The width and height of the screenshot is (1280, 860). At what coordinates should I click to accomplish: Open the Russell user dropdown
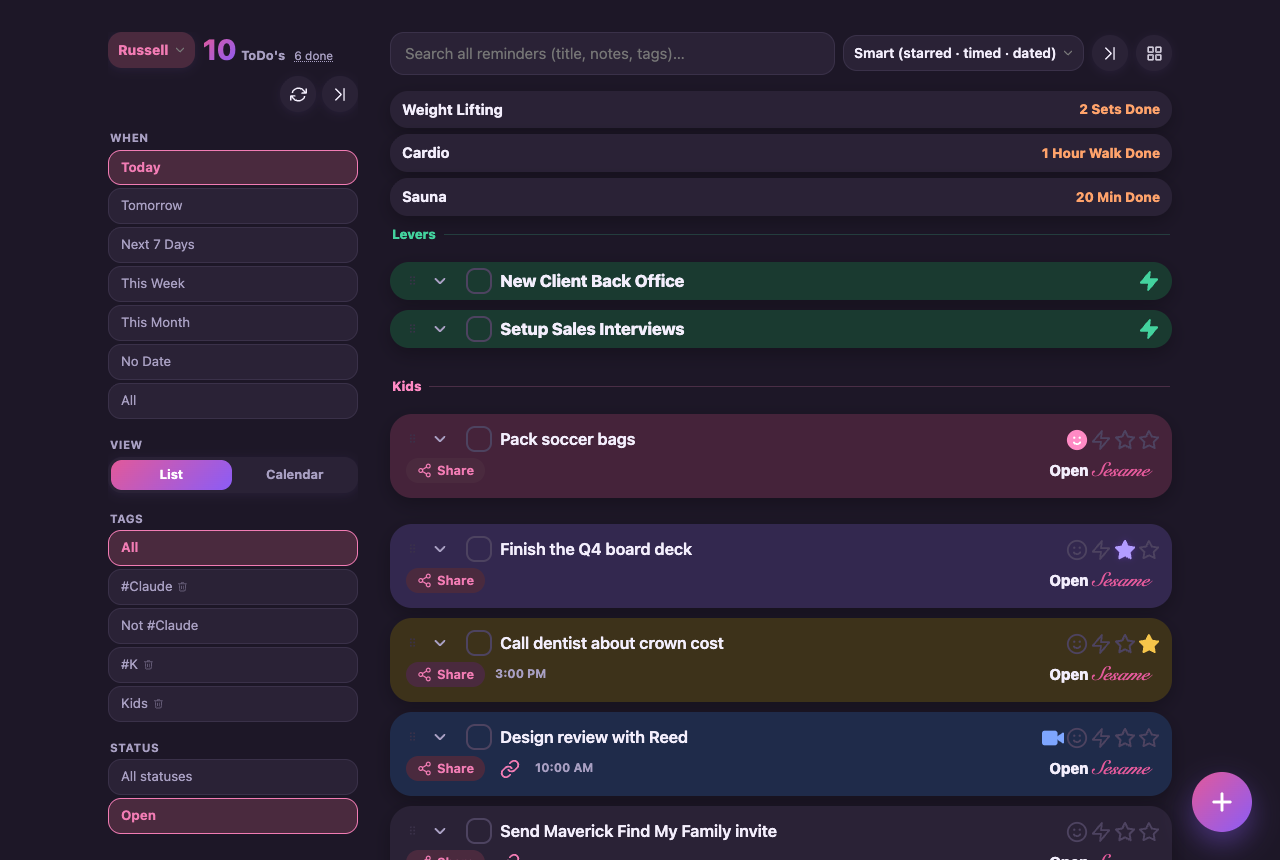click(x=151, y=50)
